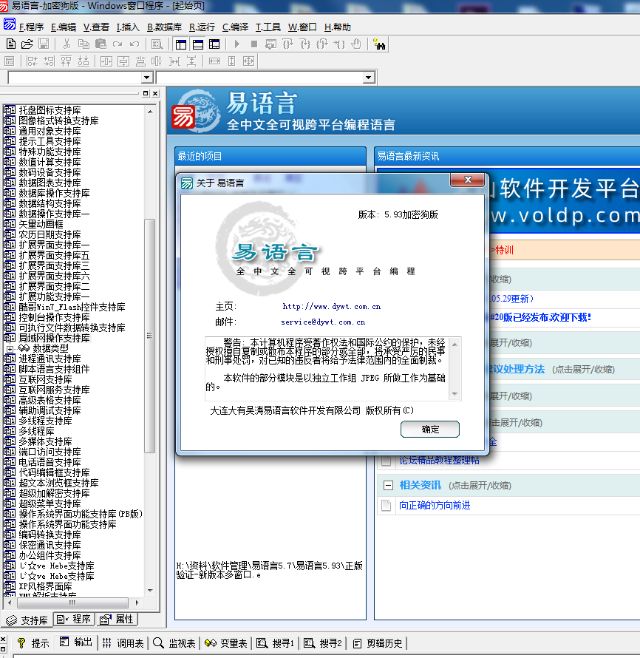The height and width of the screenshot is (658, 640).
Task: Select 多线程支持库 in library tree
Action: tap(45, 420)
